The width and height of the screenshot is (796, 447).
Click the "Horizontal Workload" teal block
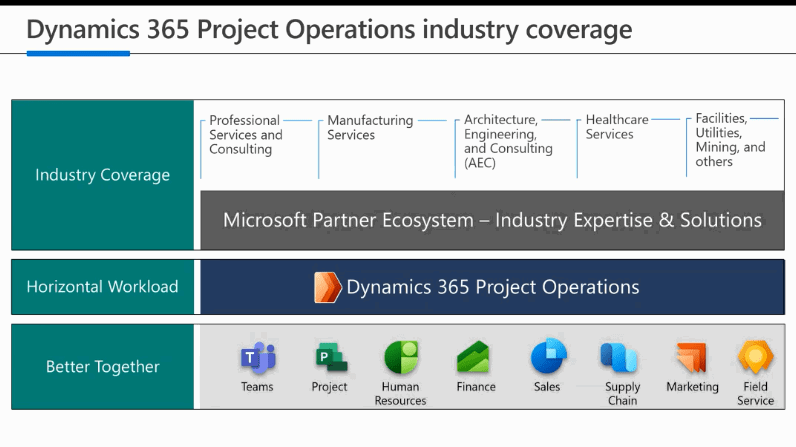(x=103, y=287)
